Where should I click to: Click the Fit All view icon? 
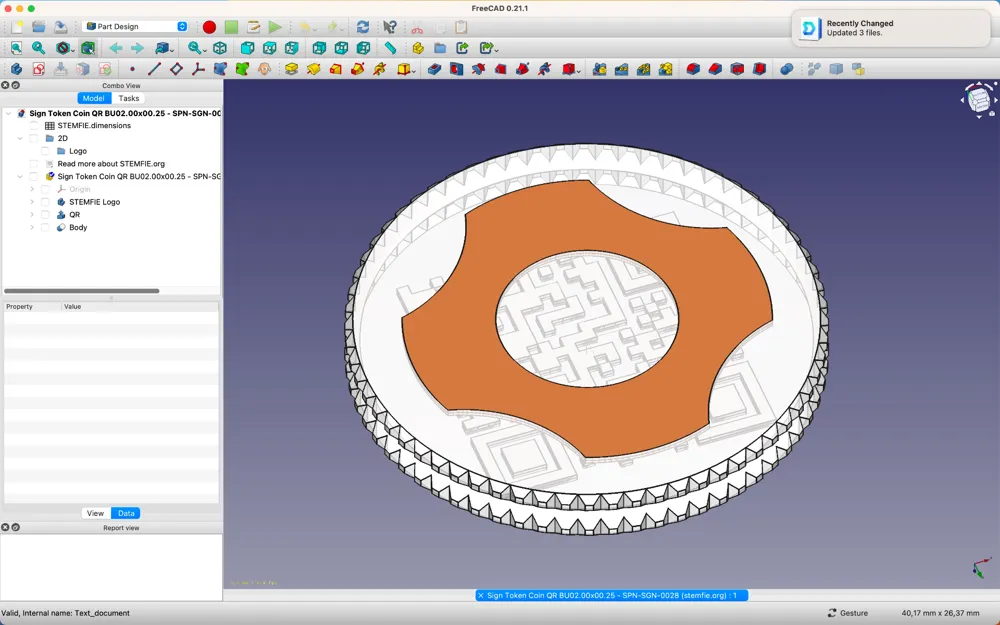pos(16,48)
